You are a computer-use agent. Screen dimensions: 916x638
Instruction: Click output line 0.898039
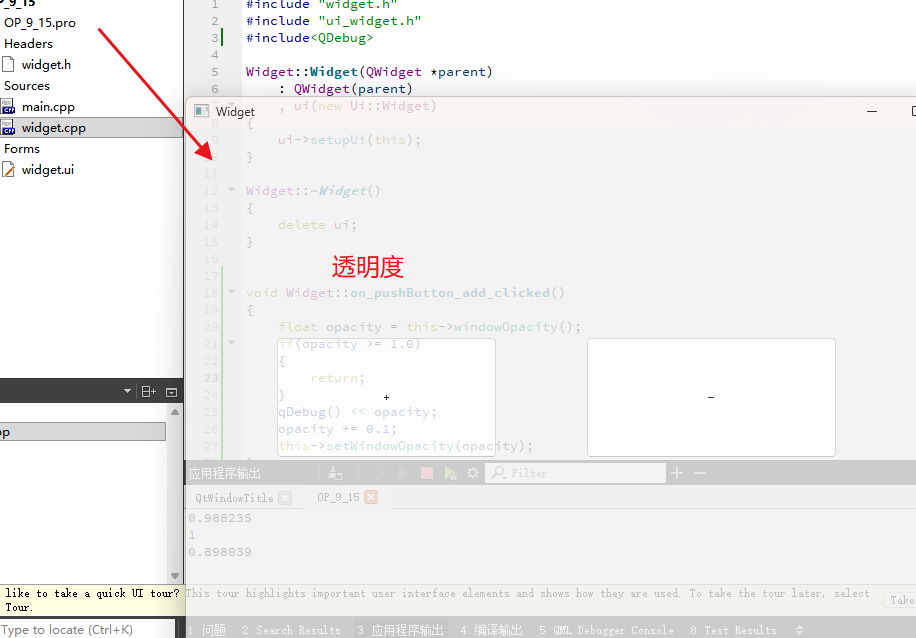coord(220,552)
